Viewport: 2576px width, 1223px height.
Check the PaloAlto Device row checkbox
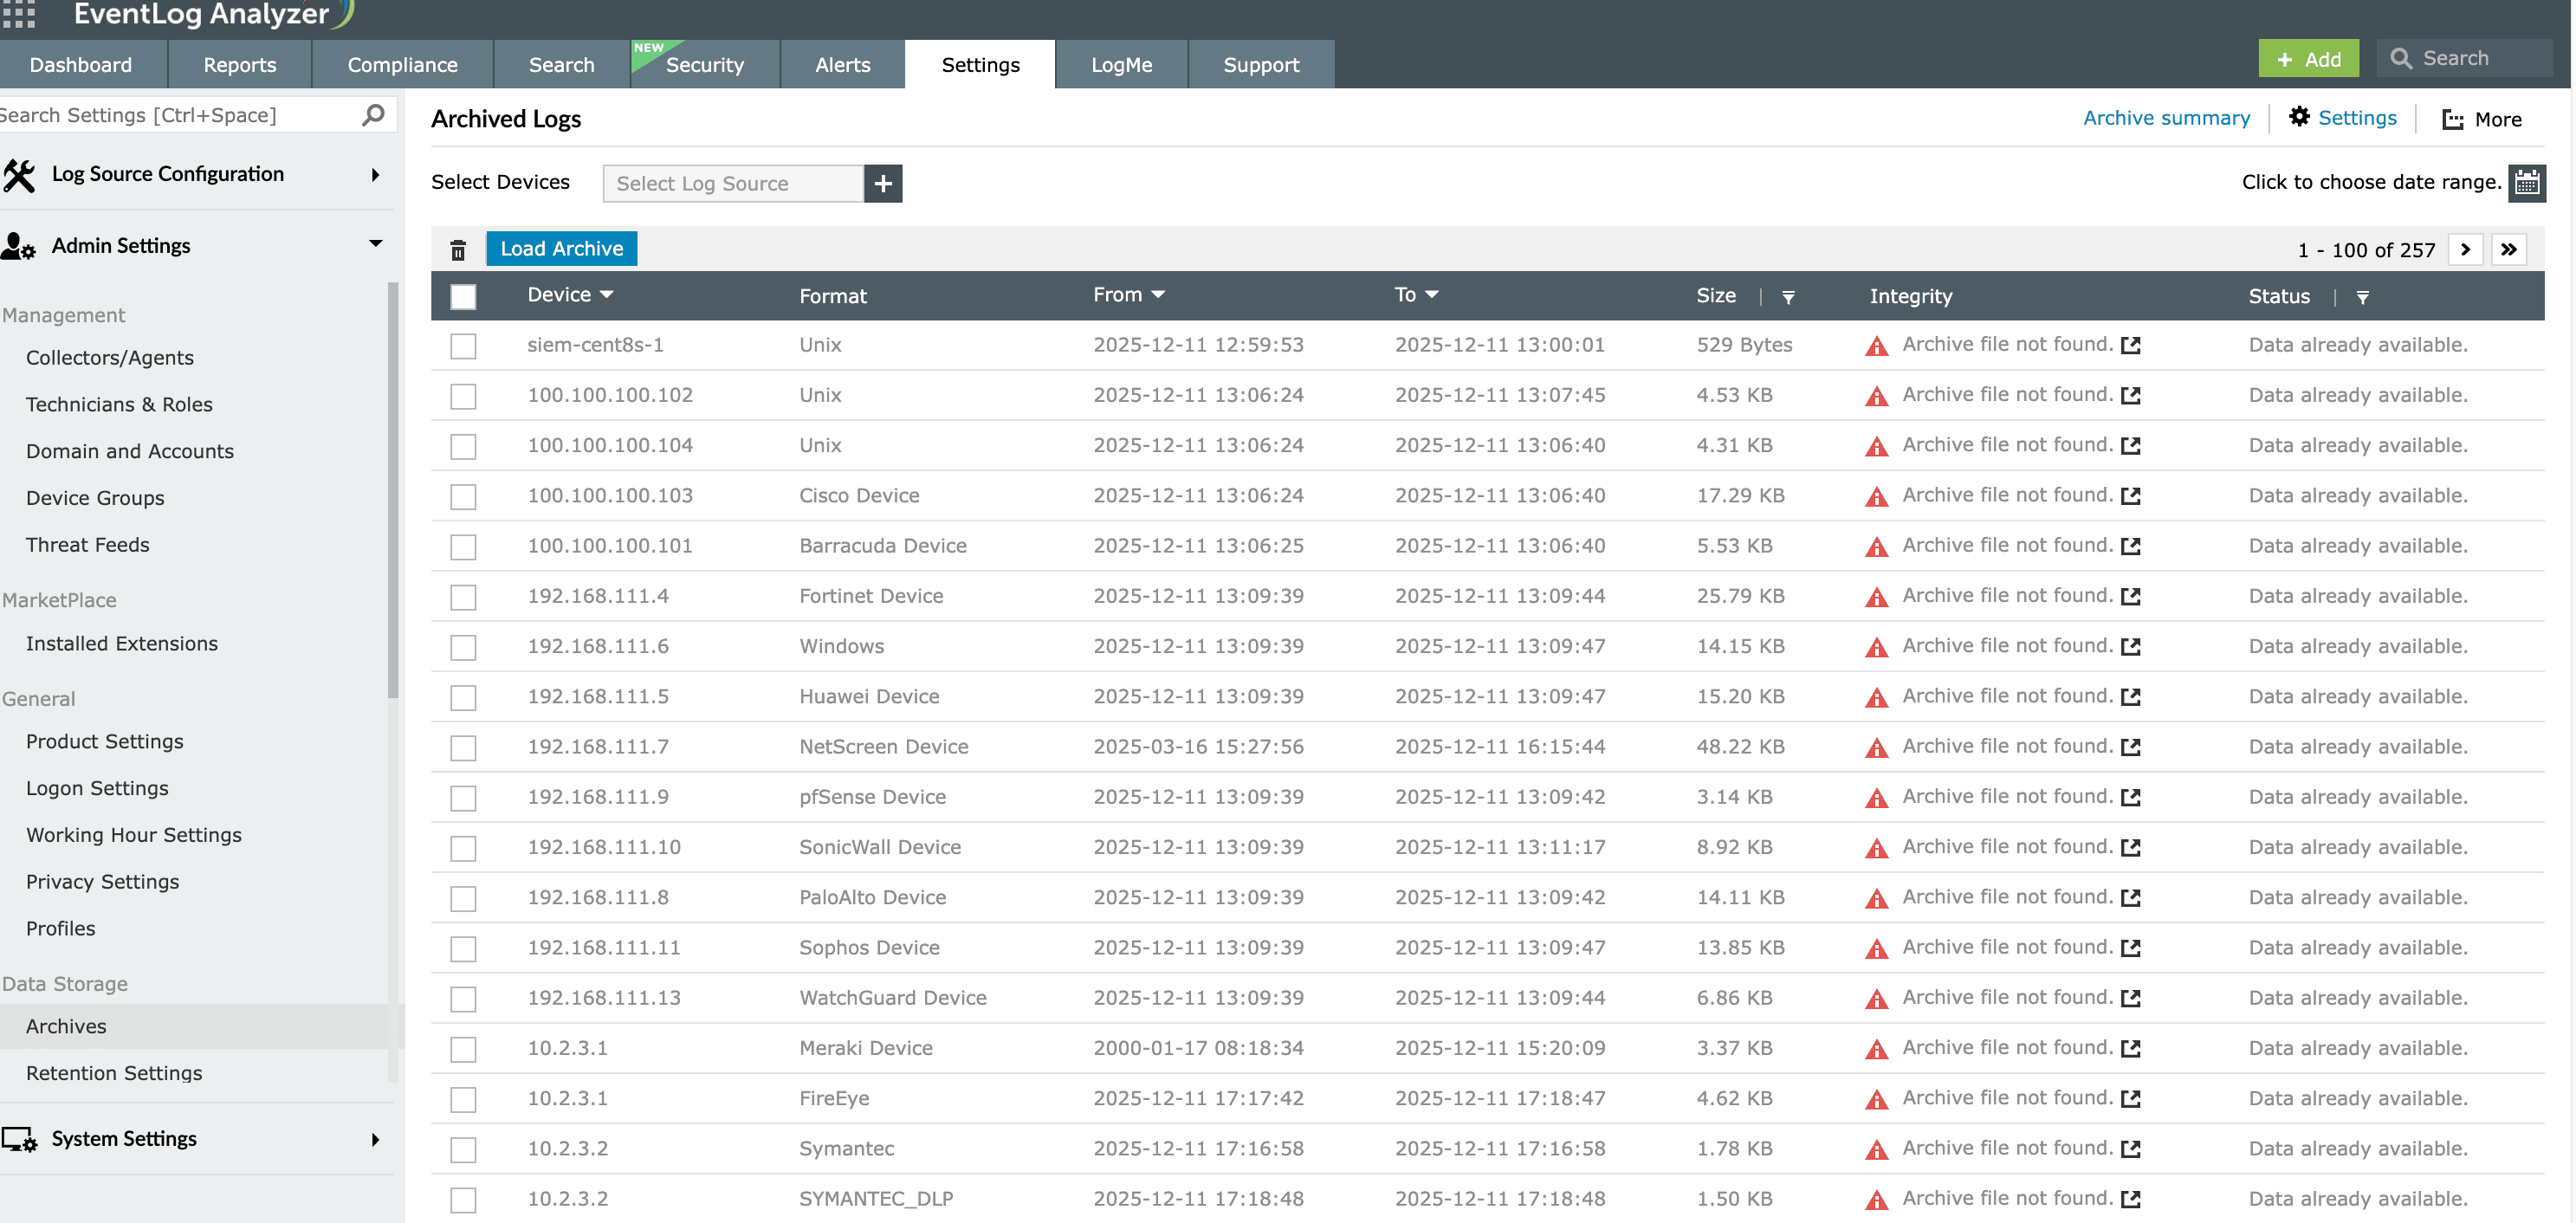(463, 898)
